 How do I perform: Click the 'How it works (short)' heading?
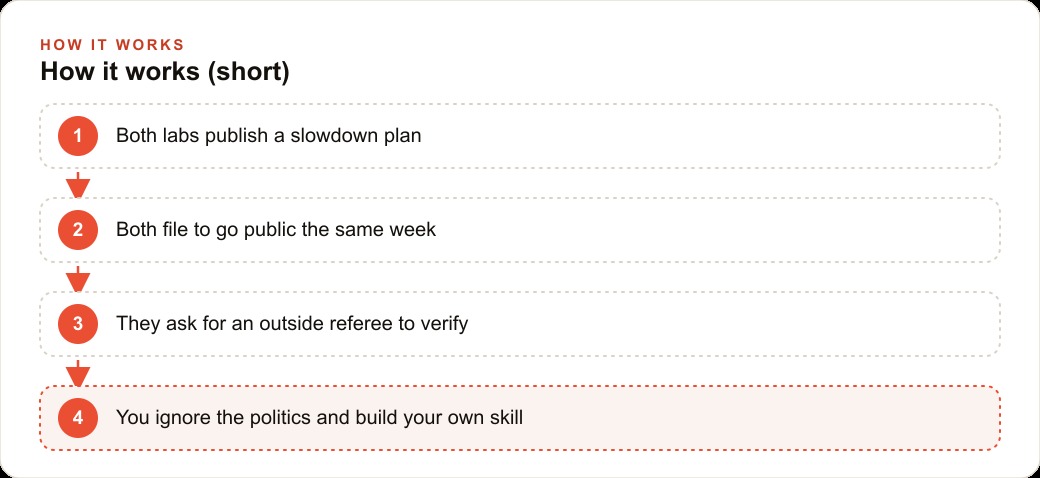[x=165, y=72]
